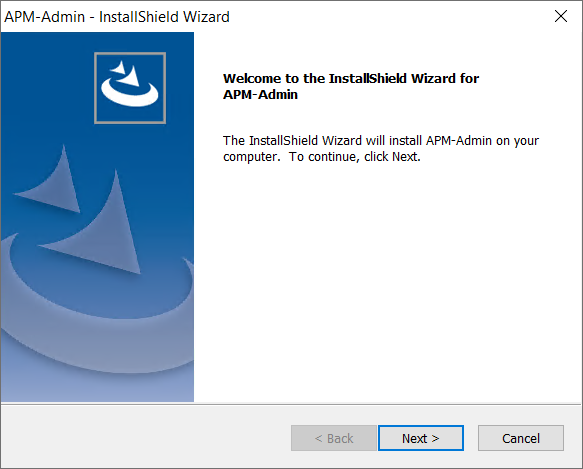Click the framed InstallShield logo icon
583x469 pixels.
[x=130, y=88]
